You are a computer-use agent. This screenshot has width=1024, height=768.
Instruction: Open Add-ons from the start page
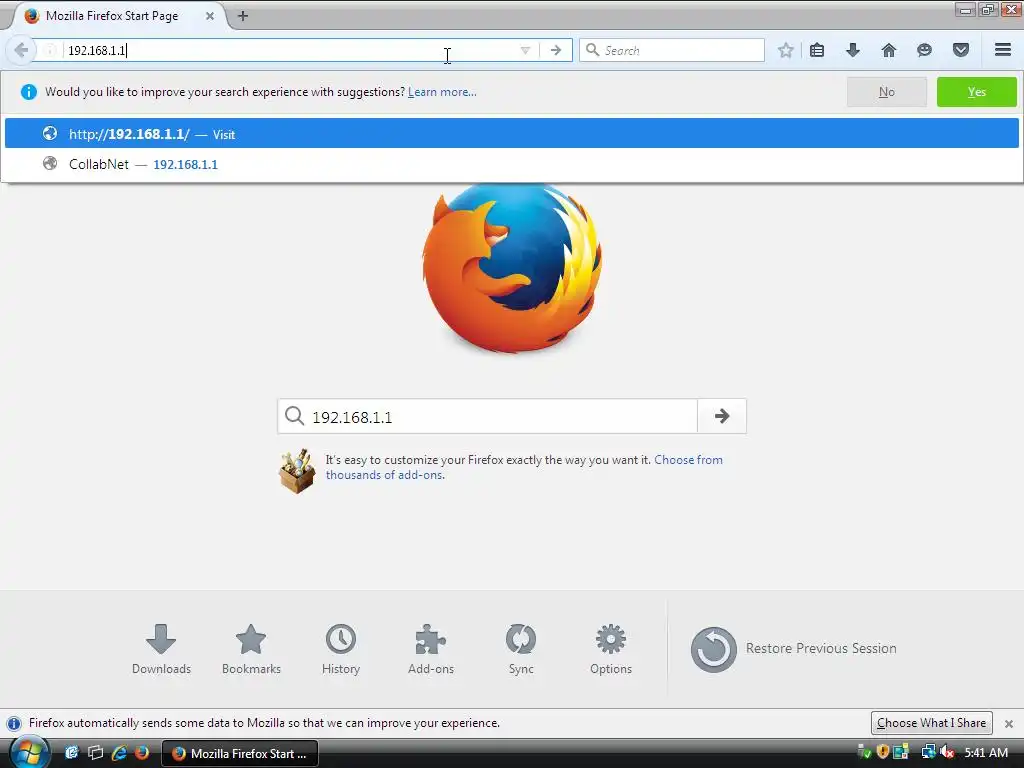pos(430,649)
